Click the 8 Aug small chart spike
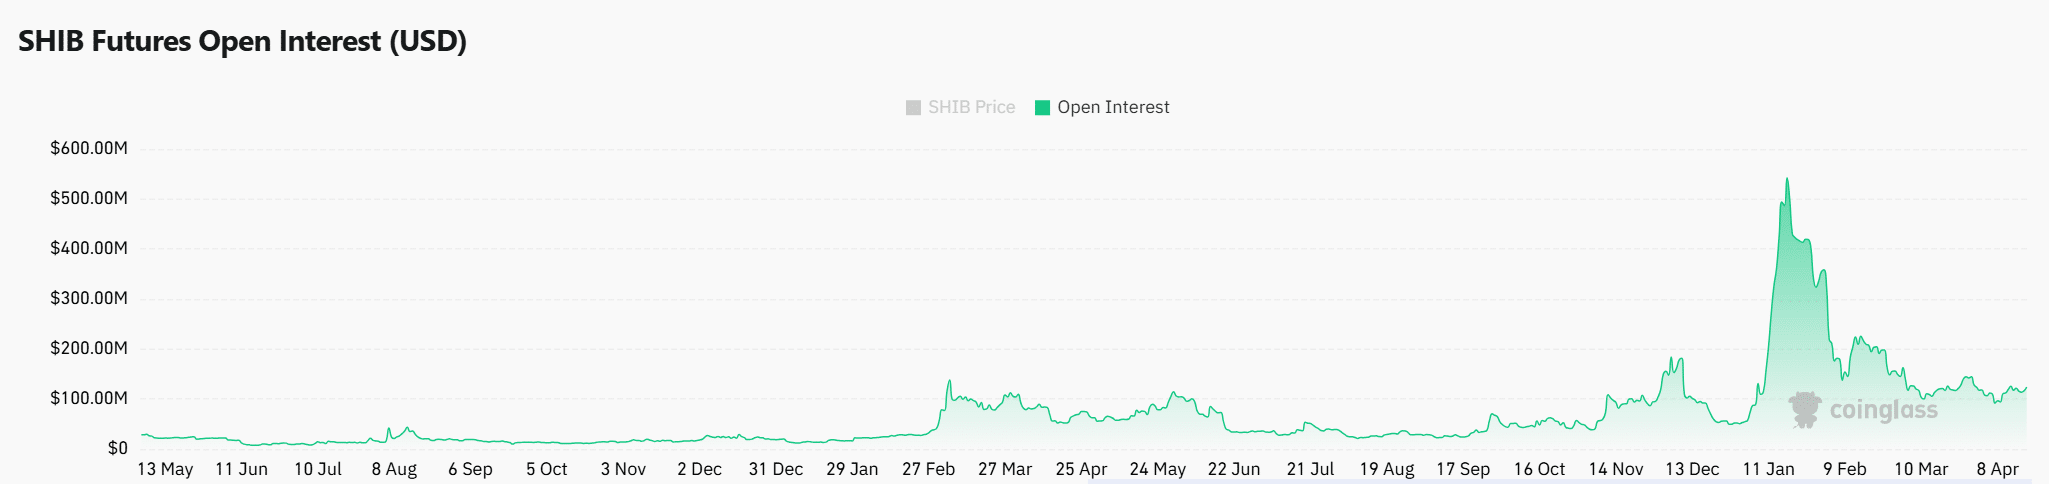The width and height of the screenshot is (2049, 484). click(389, 429)
